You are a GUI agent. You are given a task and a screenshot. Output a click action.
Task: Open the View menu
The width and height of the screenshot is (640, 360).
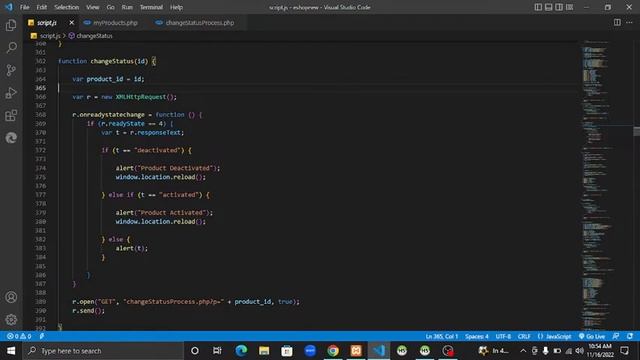[x=93, y=7]
